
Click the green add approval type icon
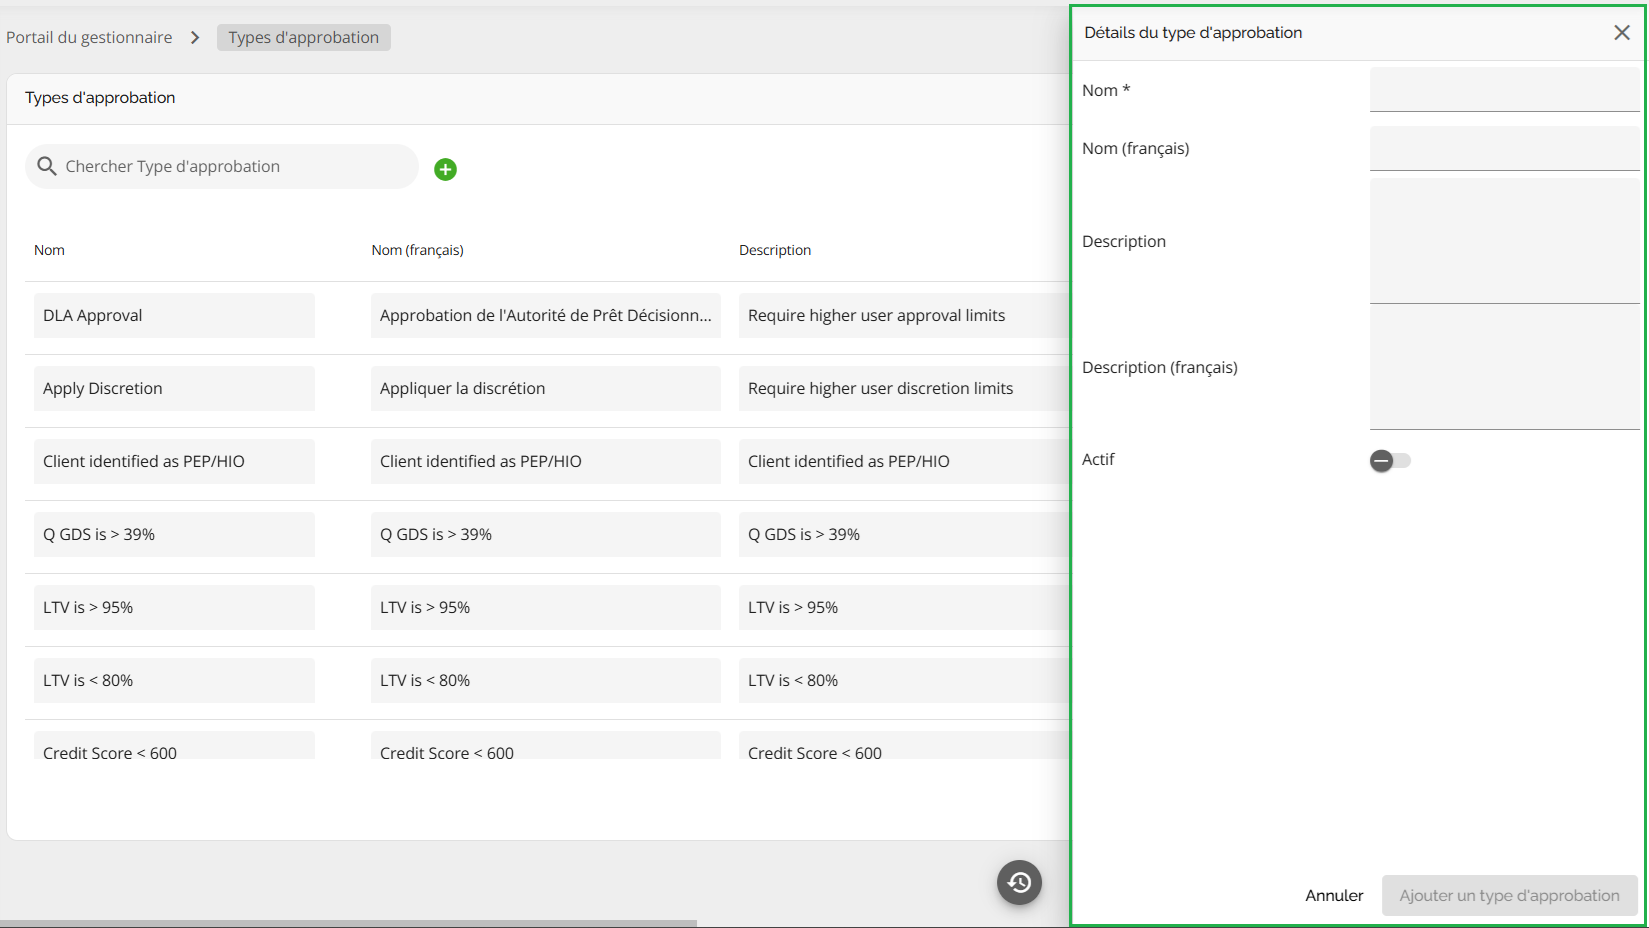click(445, 169)
